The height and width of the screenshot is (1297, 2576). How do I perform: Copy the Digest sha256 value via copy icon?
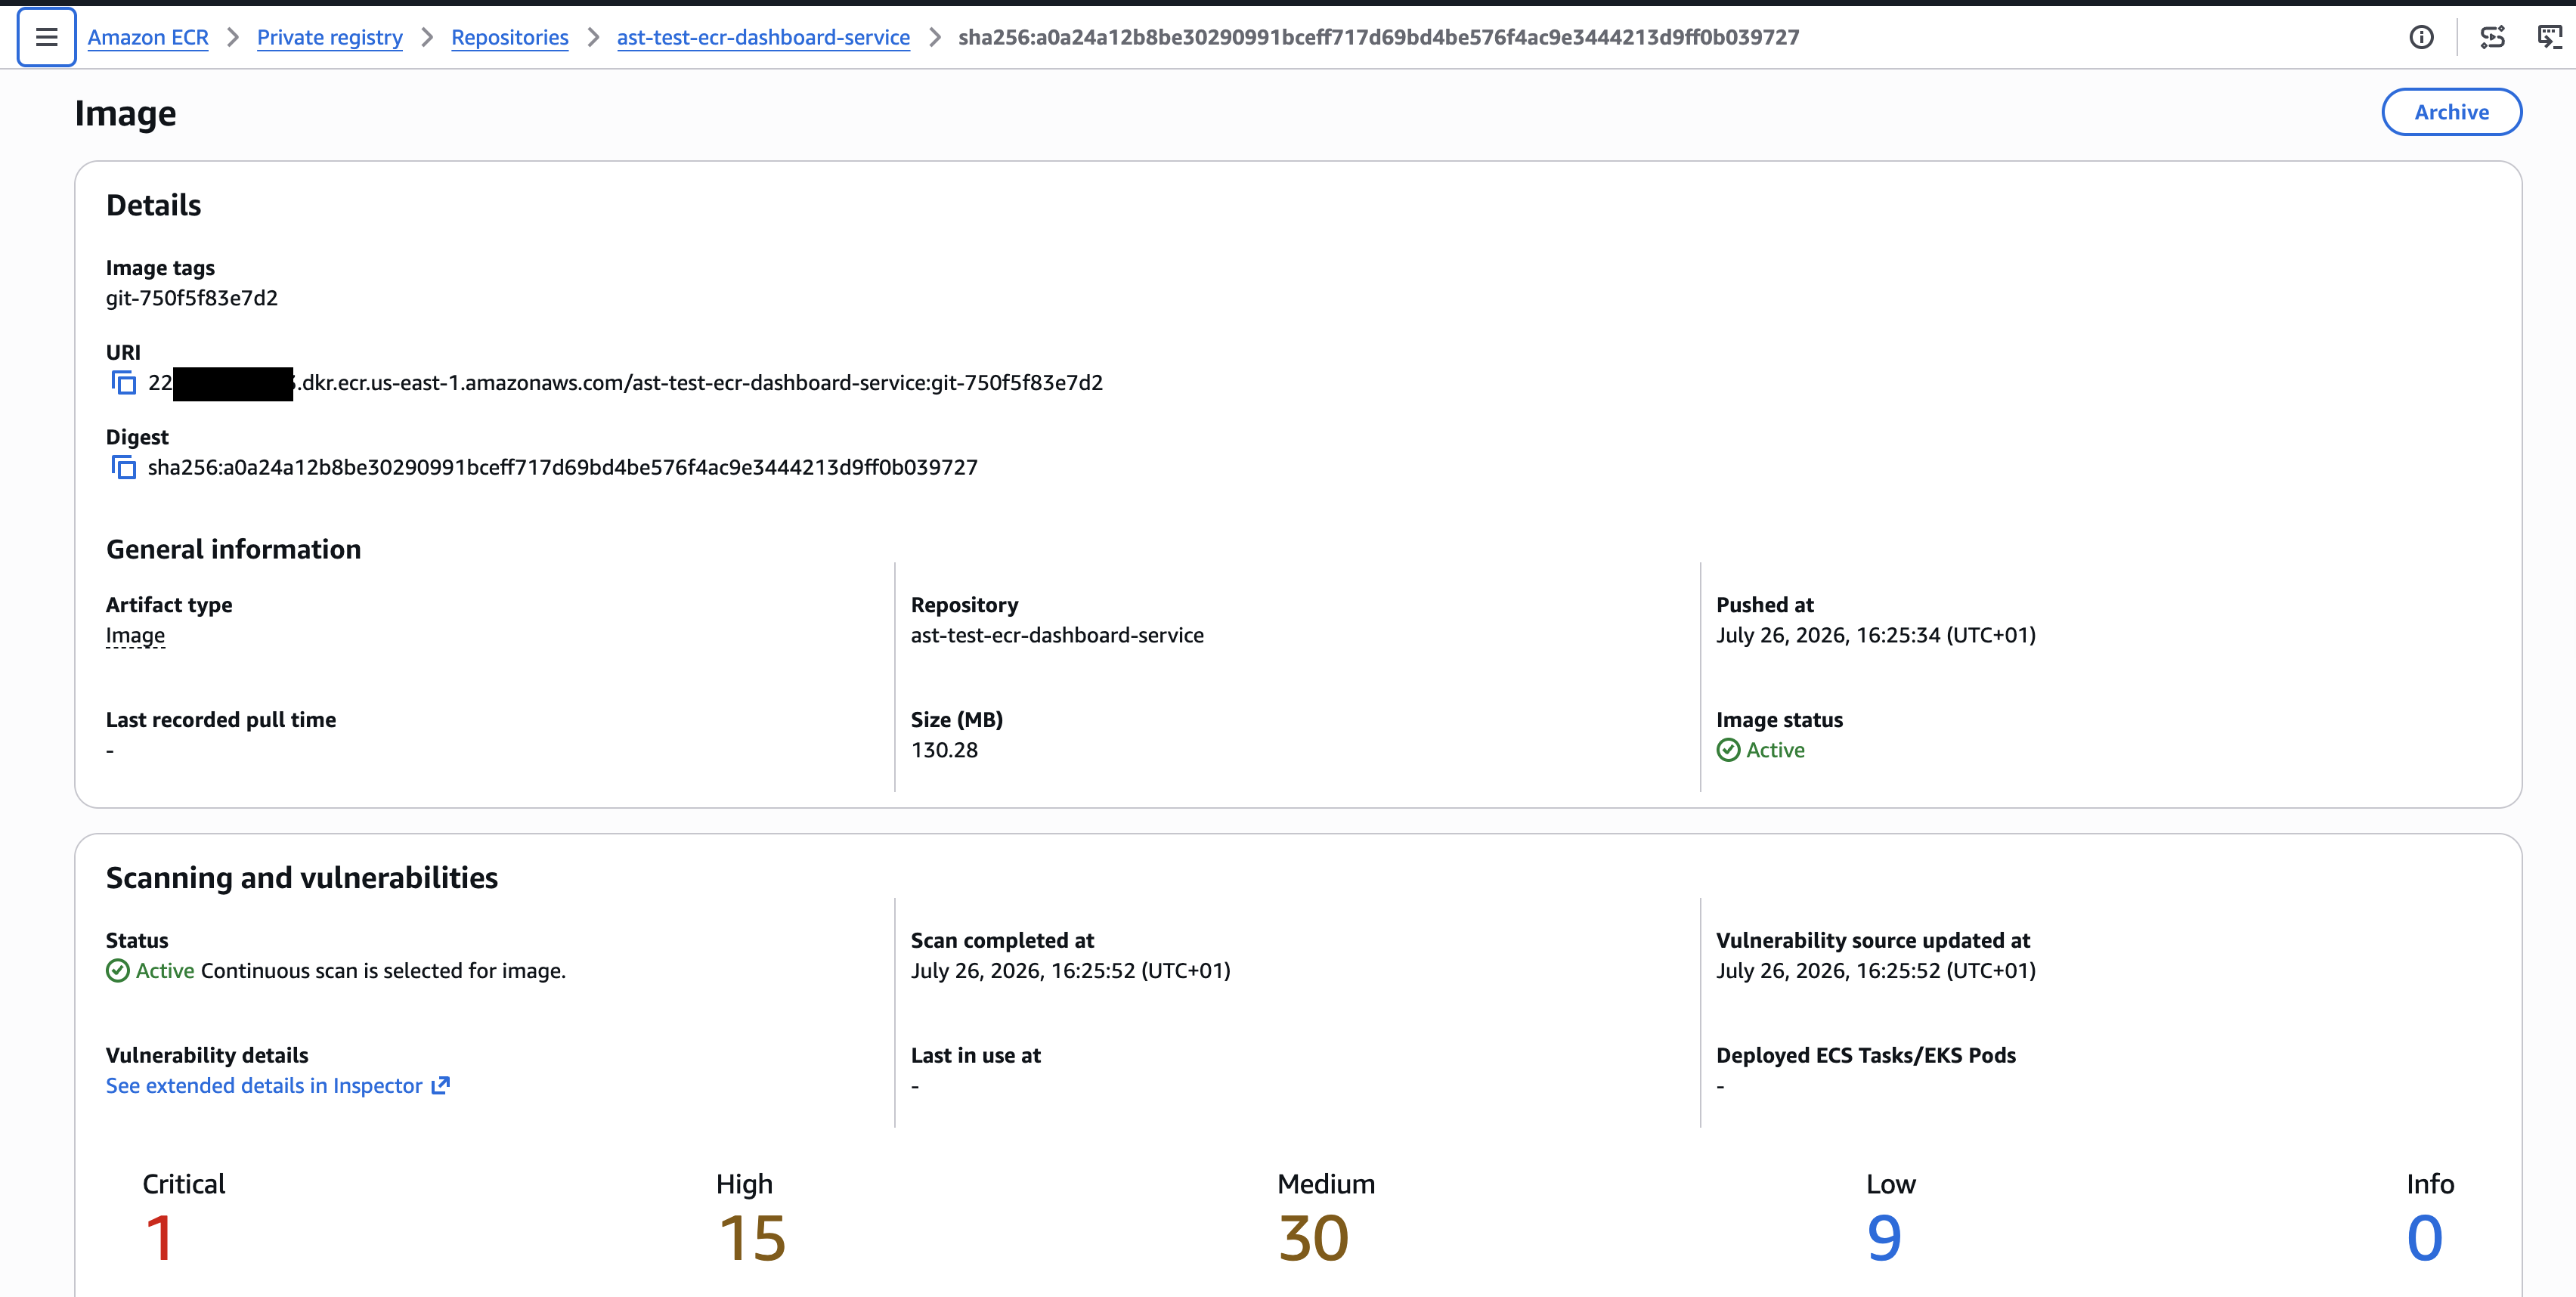(123, 467)
